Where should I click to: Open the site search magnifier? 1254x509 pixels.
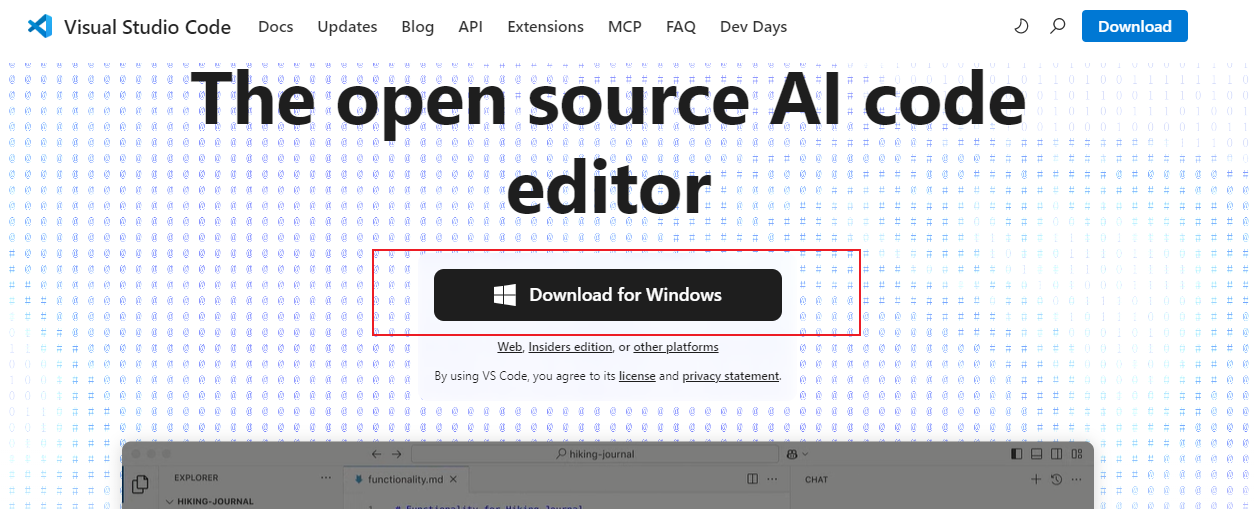1057,26
